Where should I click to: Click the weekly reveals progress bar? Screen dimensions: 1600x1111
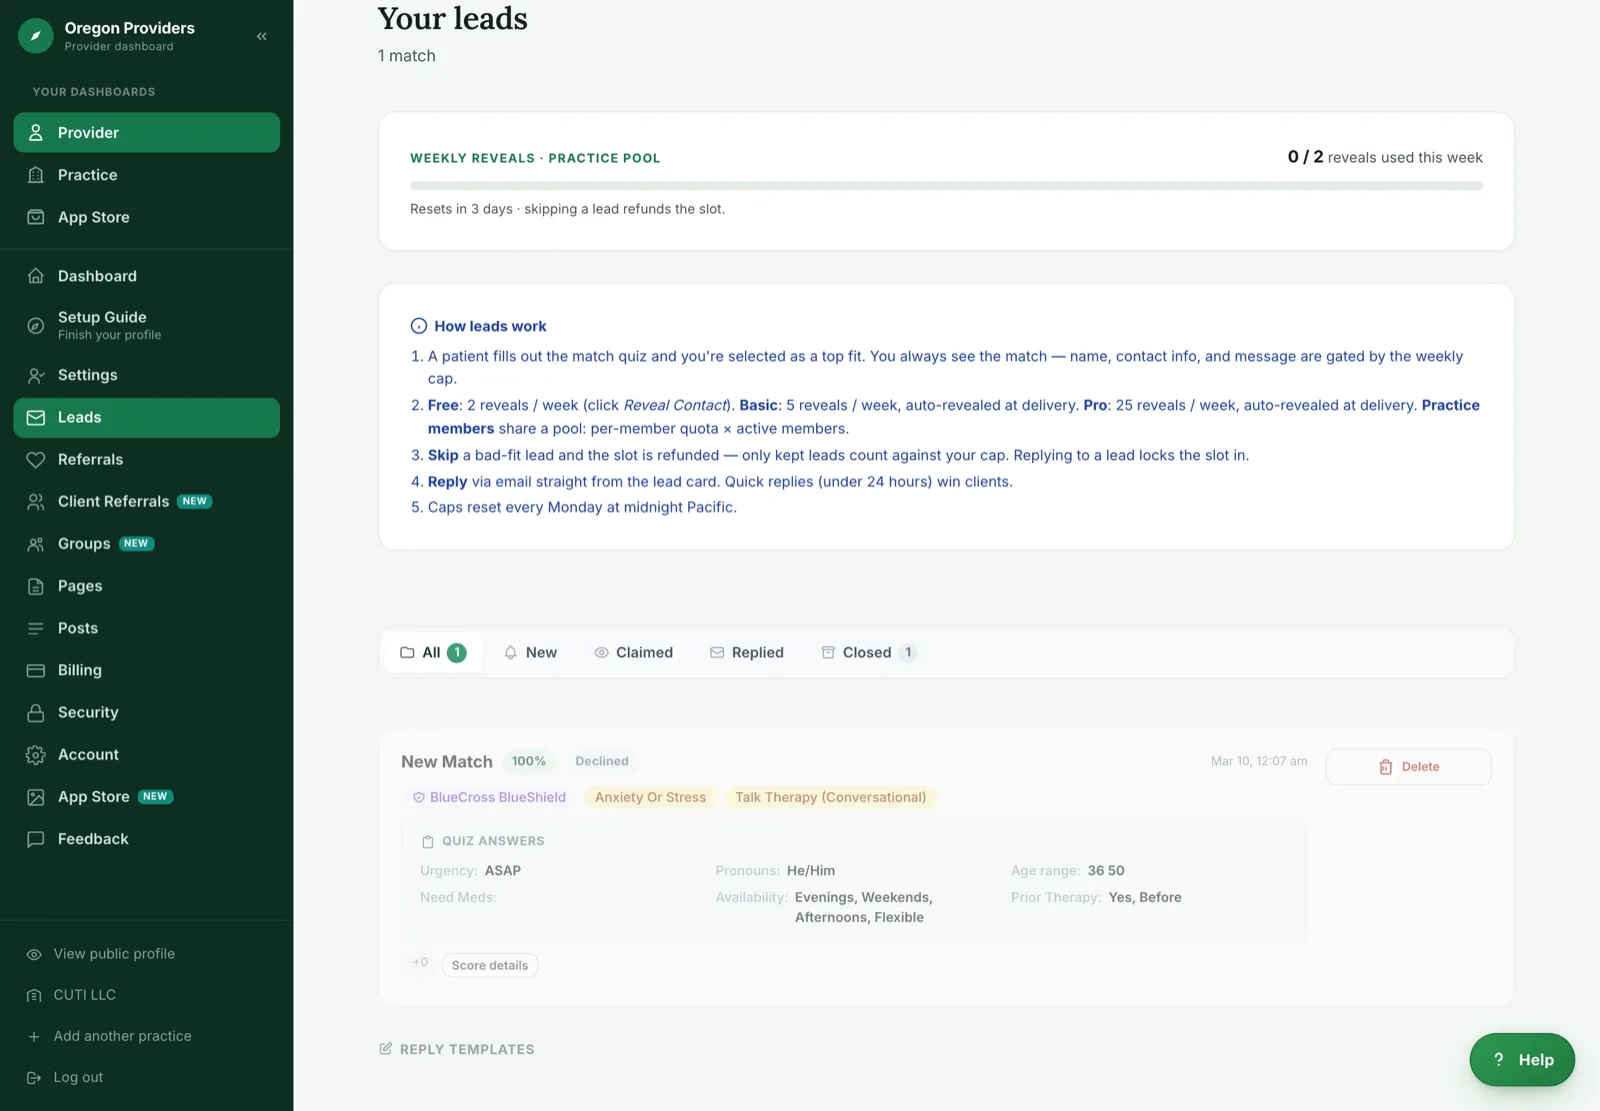coord(946,186)
